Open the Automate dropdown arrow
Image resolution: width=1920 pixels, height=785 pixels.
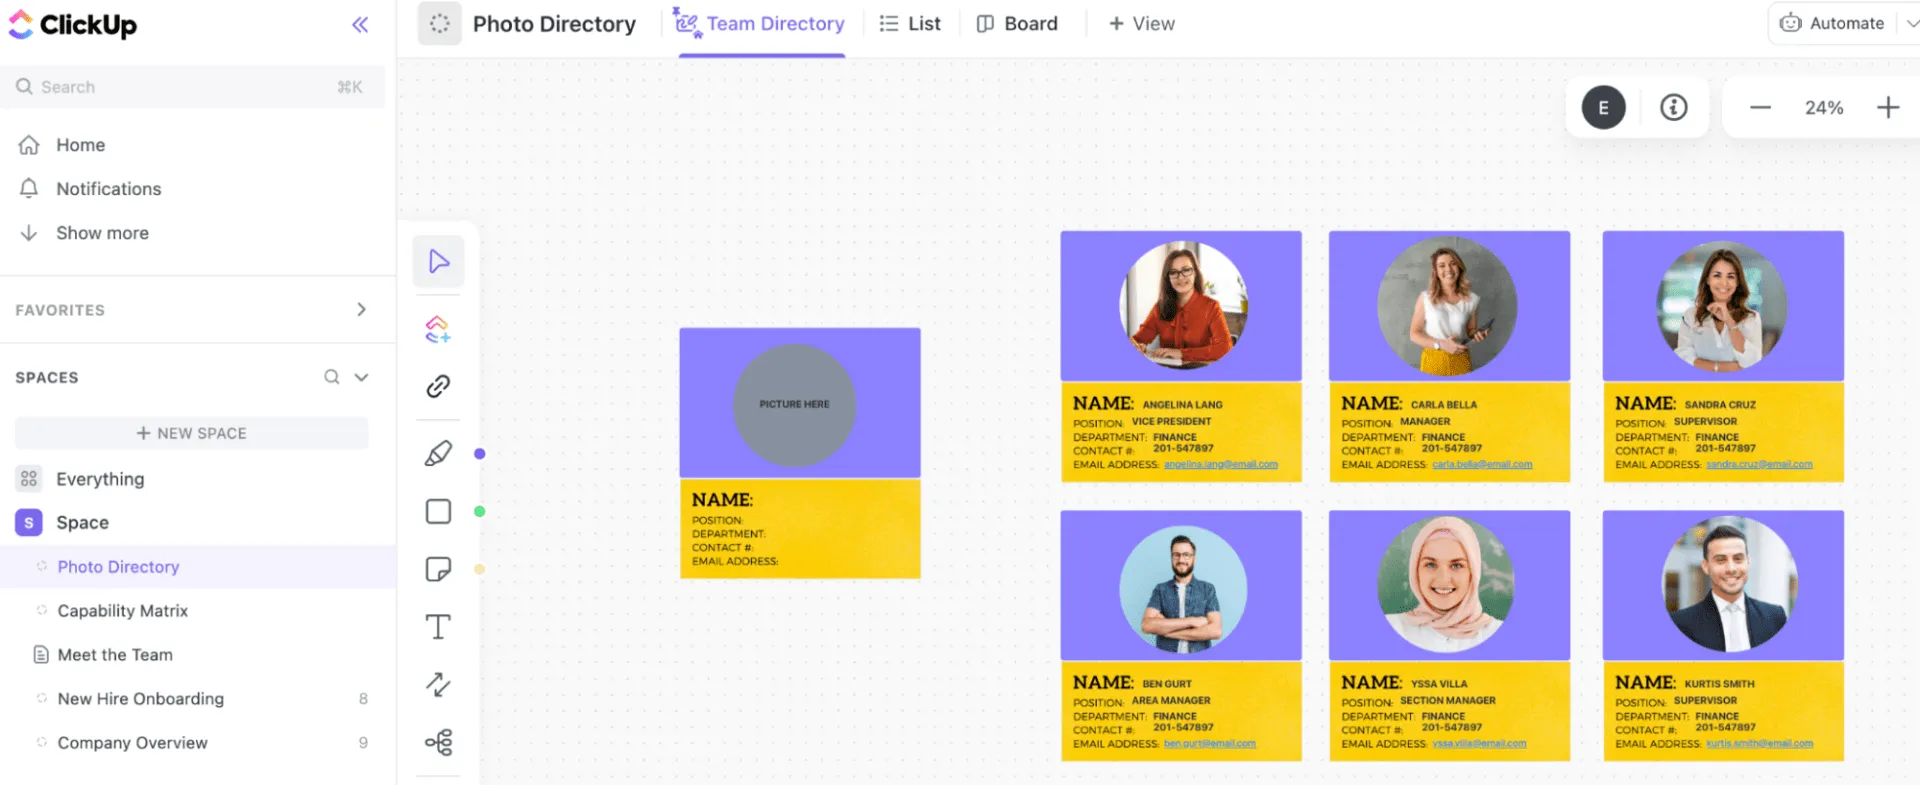pos(1911,23)
